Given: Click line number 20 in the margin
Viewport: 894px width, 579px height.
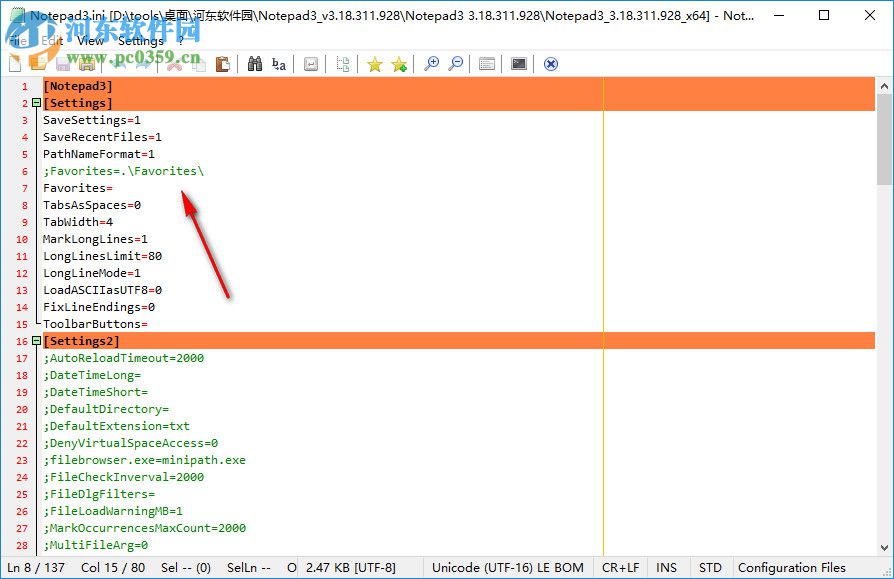Looking at the screenshot, I should [x=22, y=409].
